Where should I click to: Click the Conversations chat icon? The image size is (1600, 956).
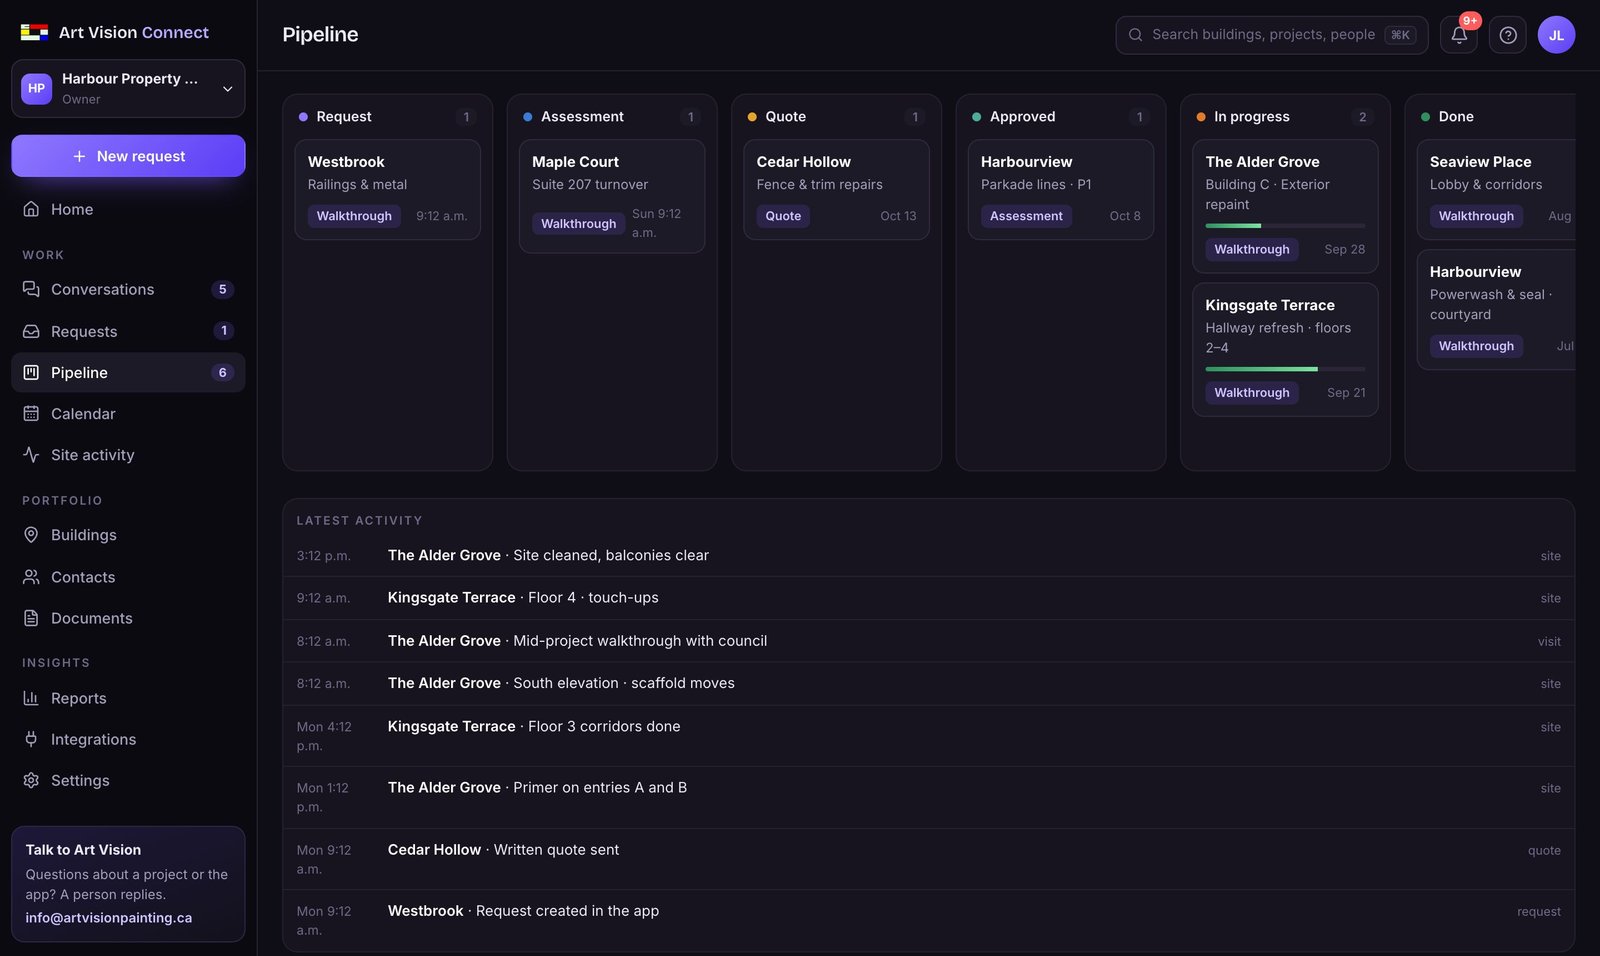pyautogui.click(x=31, y=289)
